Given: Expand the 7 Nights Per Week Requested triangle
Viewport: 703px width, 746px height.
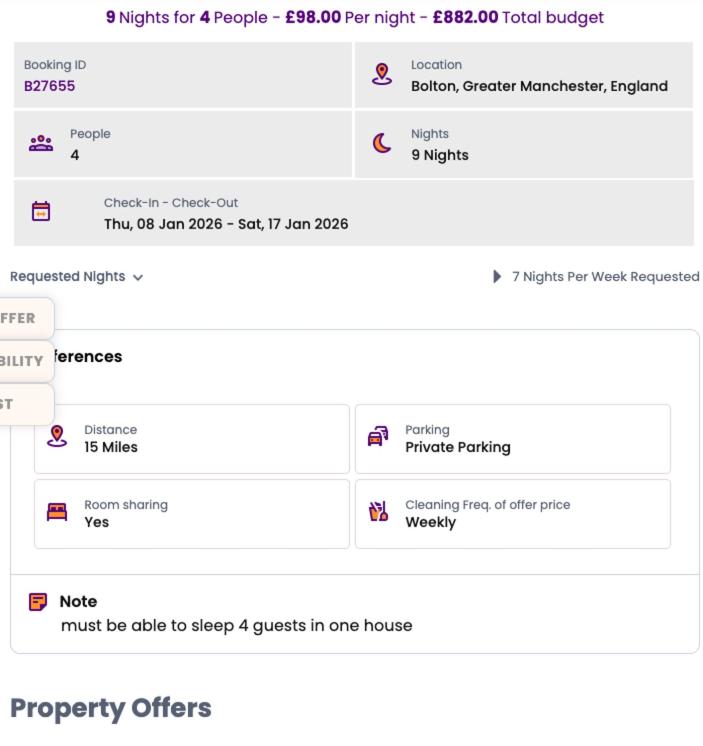Looking at the screenshot, I should click(498, 277).
